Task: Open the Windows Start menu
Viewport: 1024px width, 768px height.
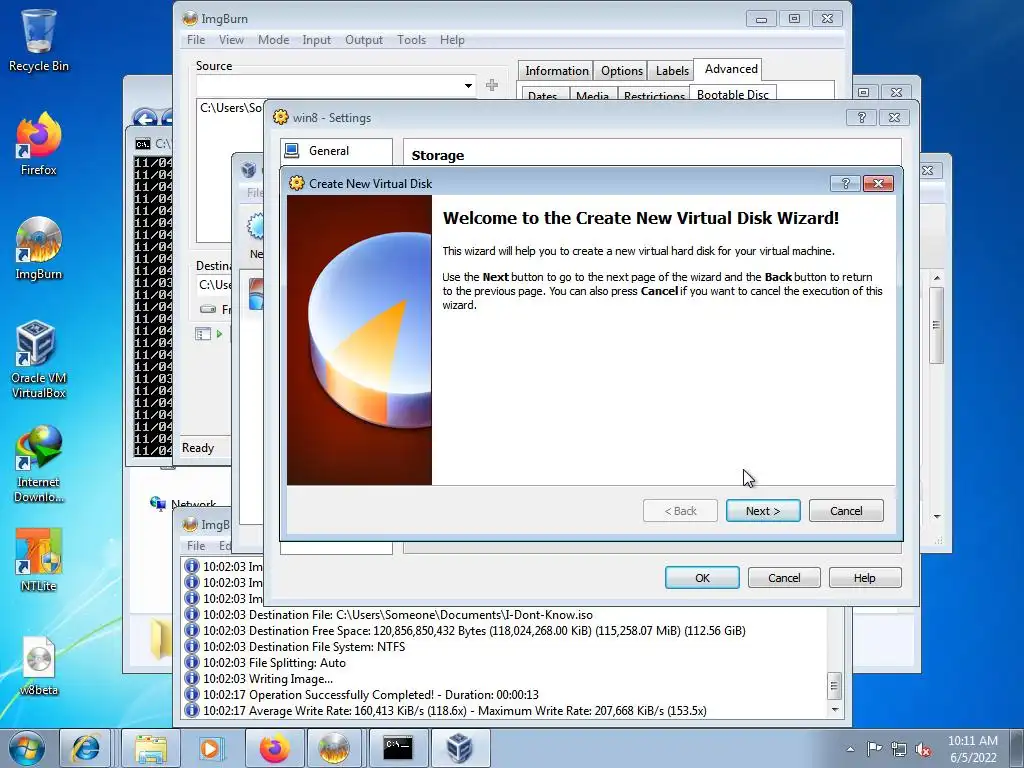Action: pyautogui.click(x=27, y=748)
